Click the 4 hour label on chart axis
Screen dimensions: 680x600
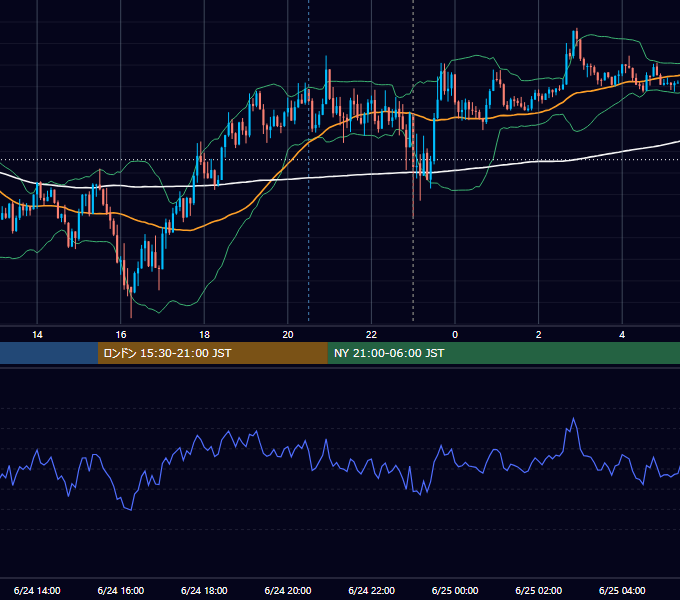point(622,335)
